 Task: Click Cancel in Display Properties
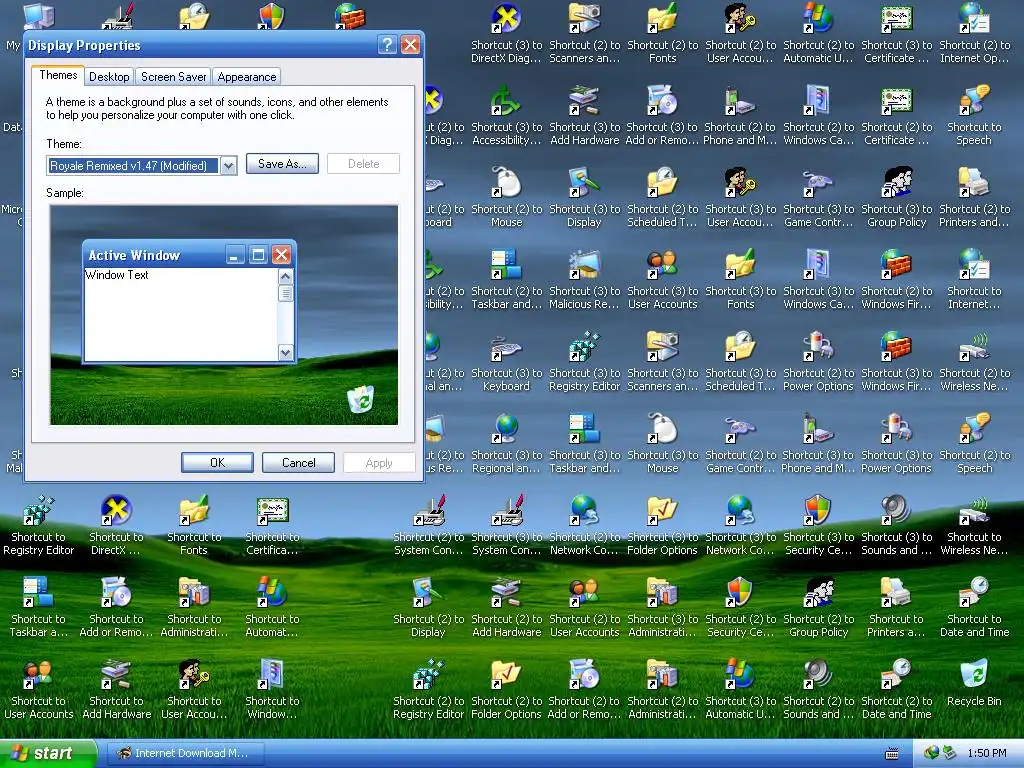(298, 463)
